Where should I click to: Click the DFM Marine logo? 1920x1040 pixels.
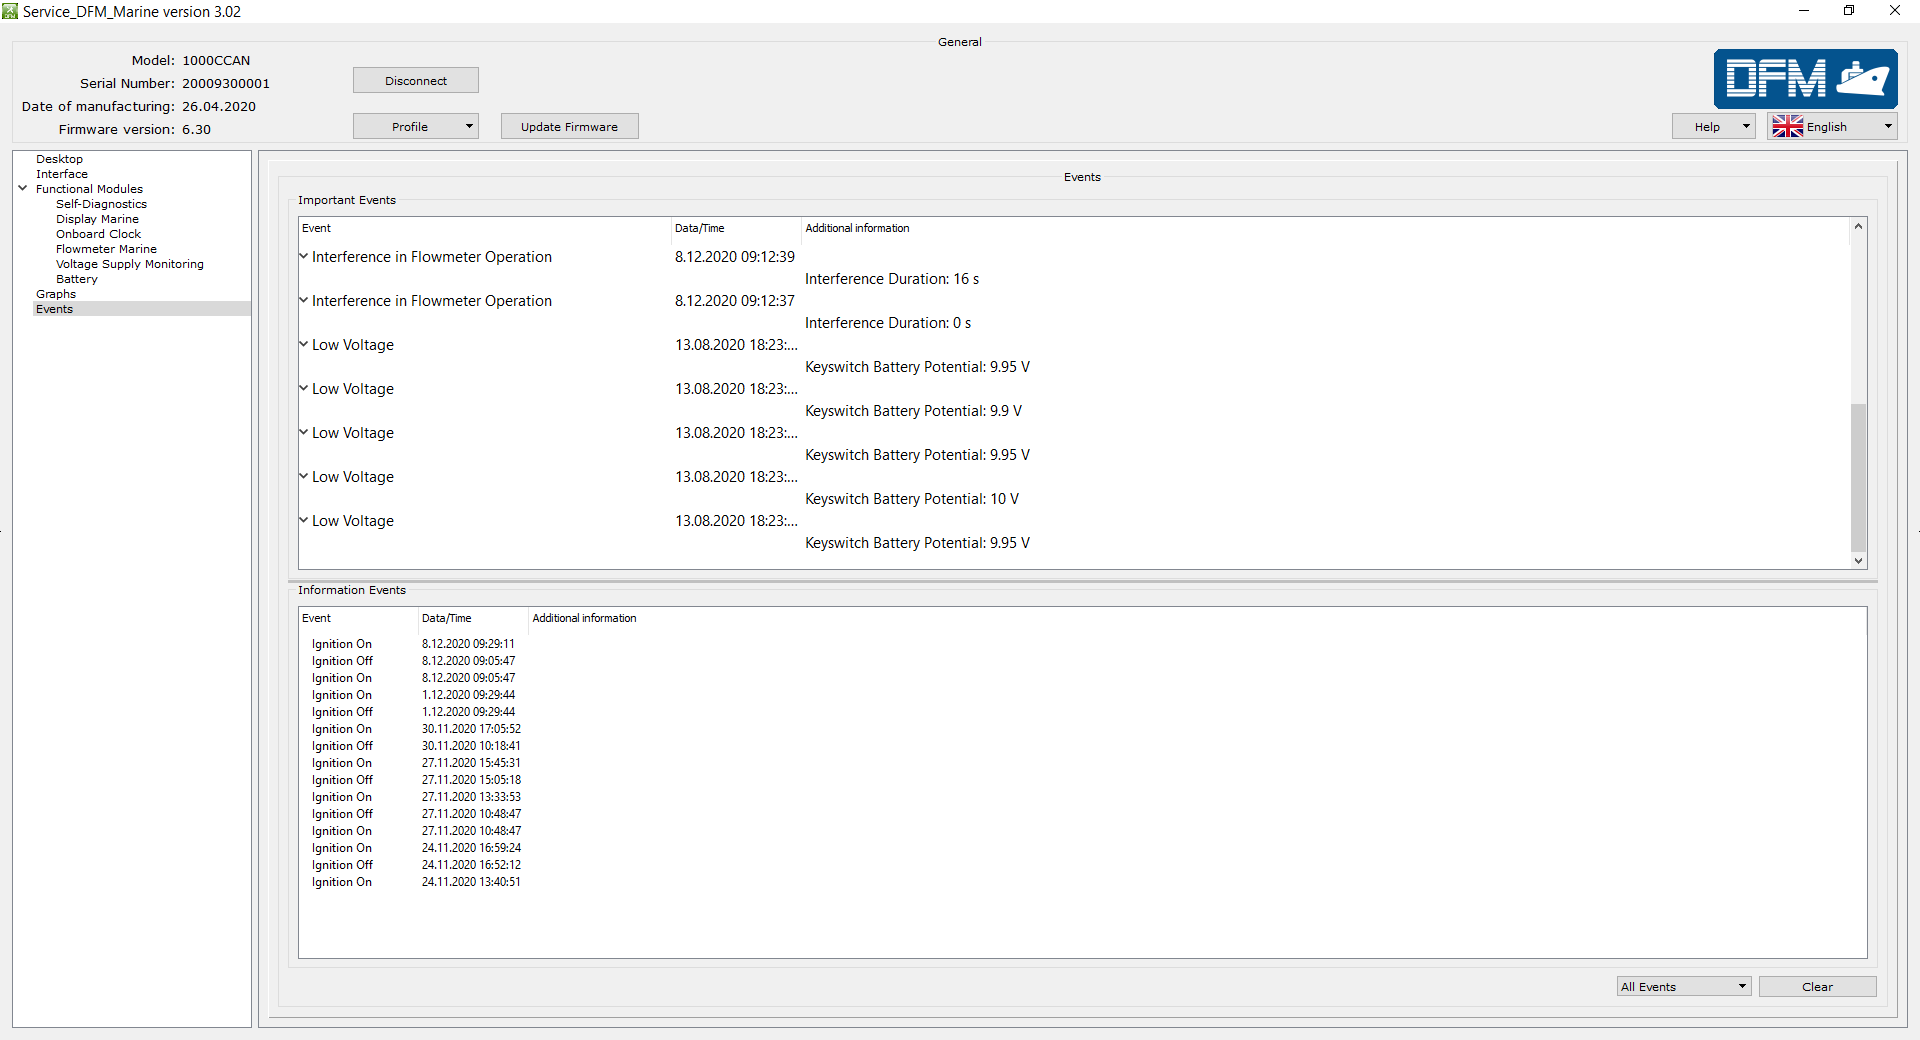(x=1805, y=79)
